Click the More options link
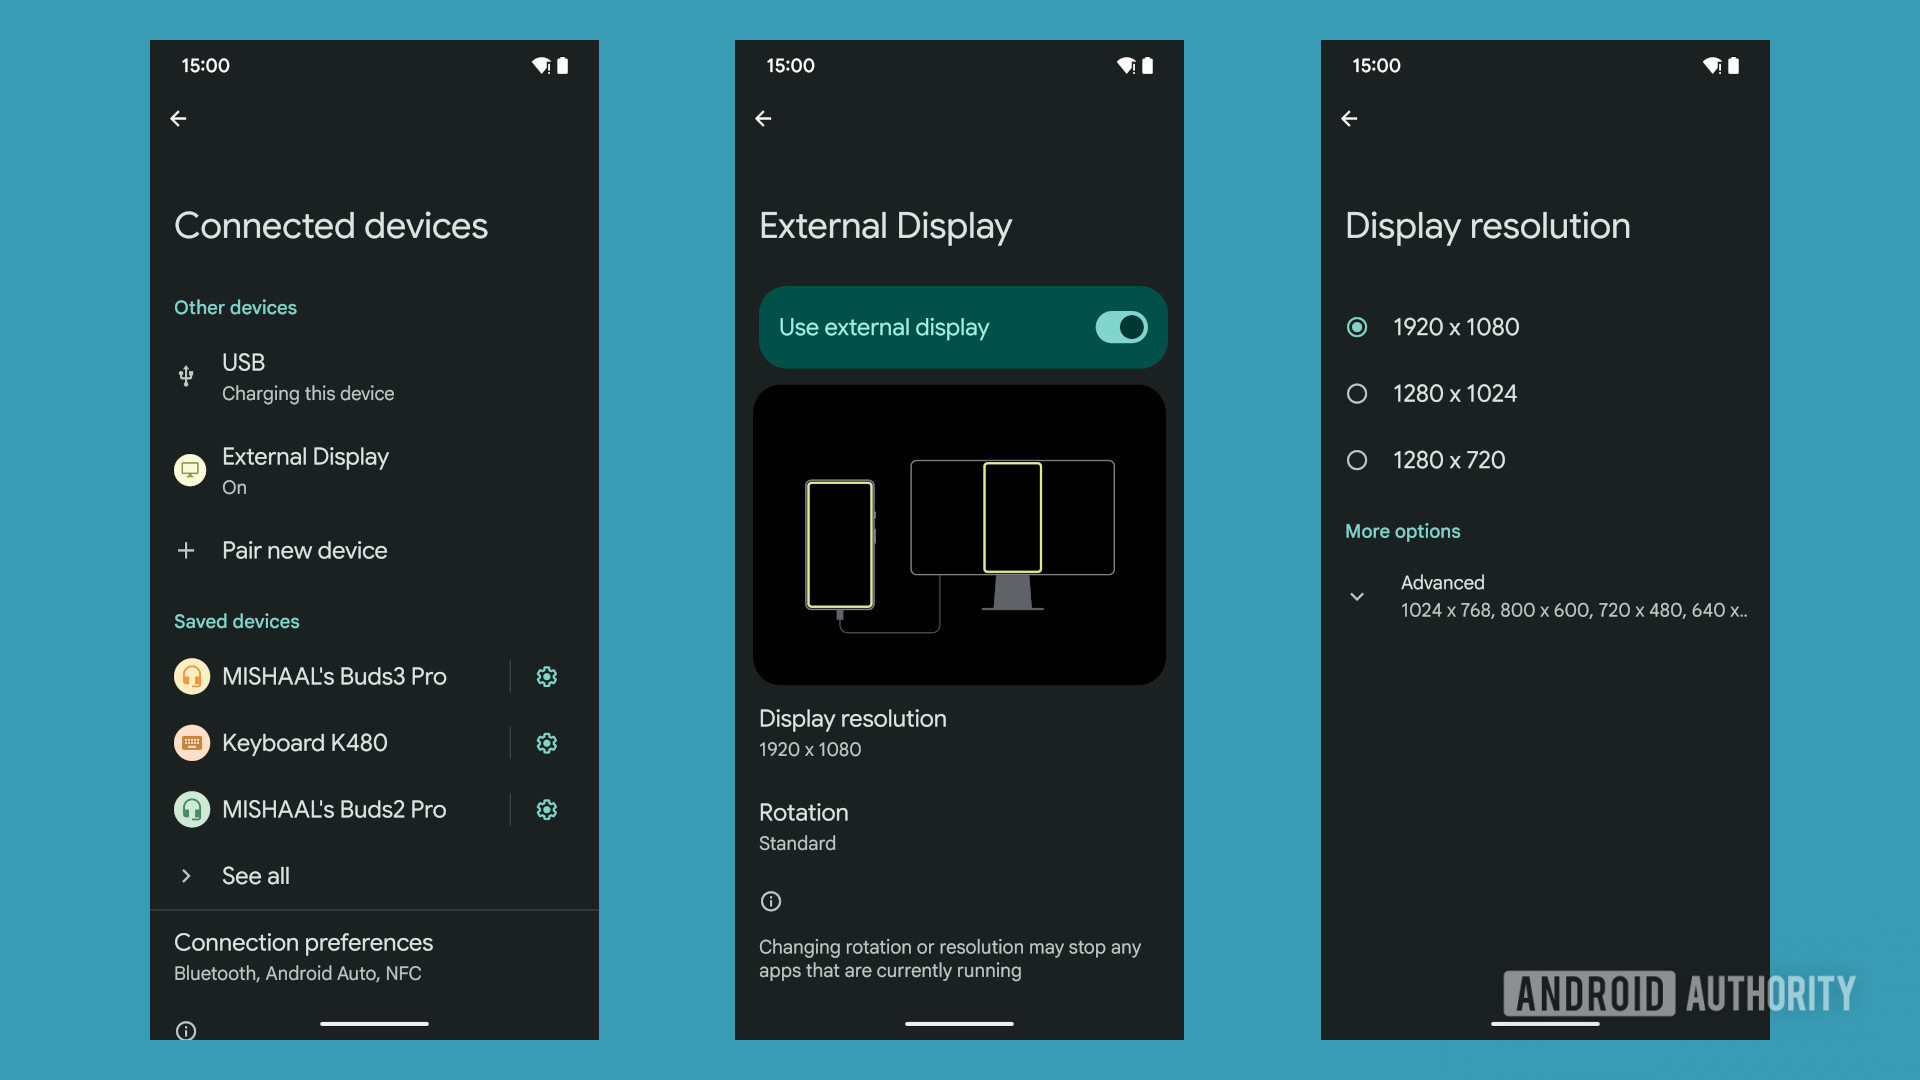 coord(1402,530)
